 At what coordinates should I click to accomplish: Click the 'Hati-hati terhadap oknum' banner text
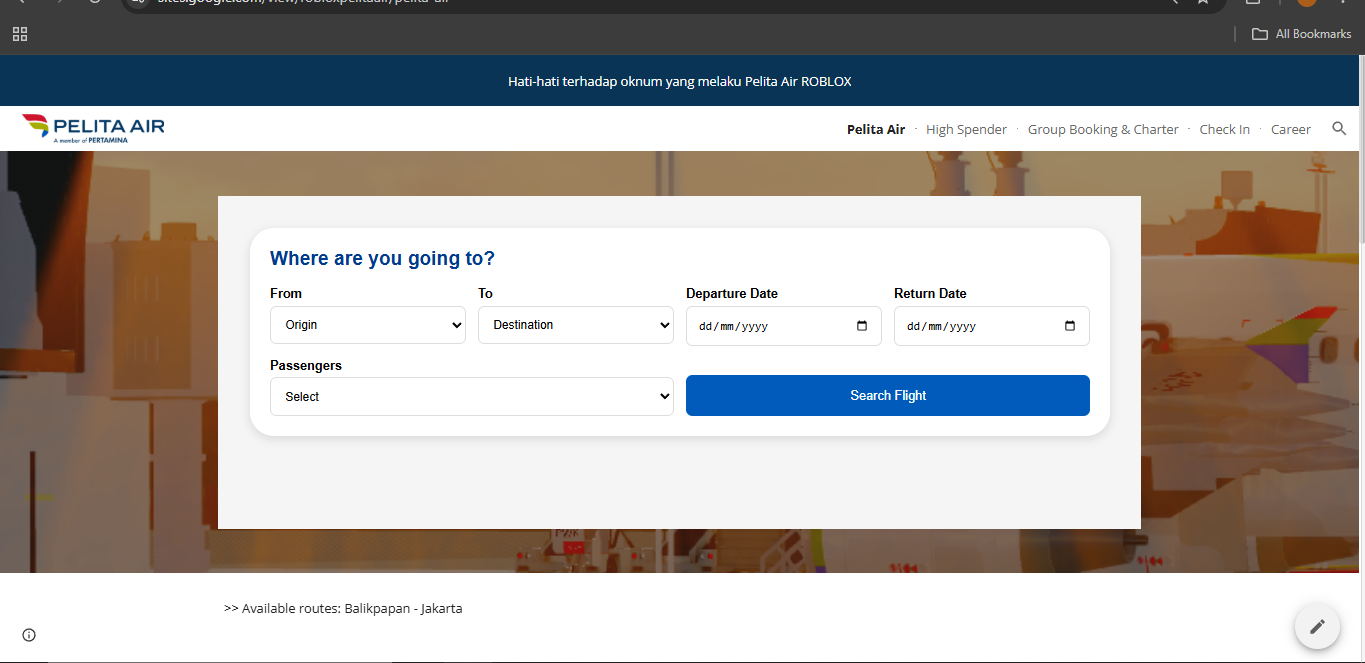pos(680,81)
